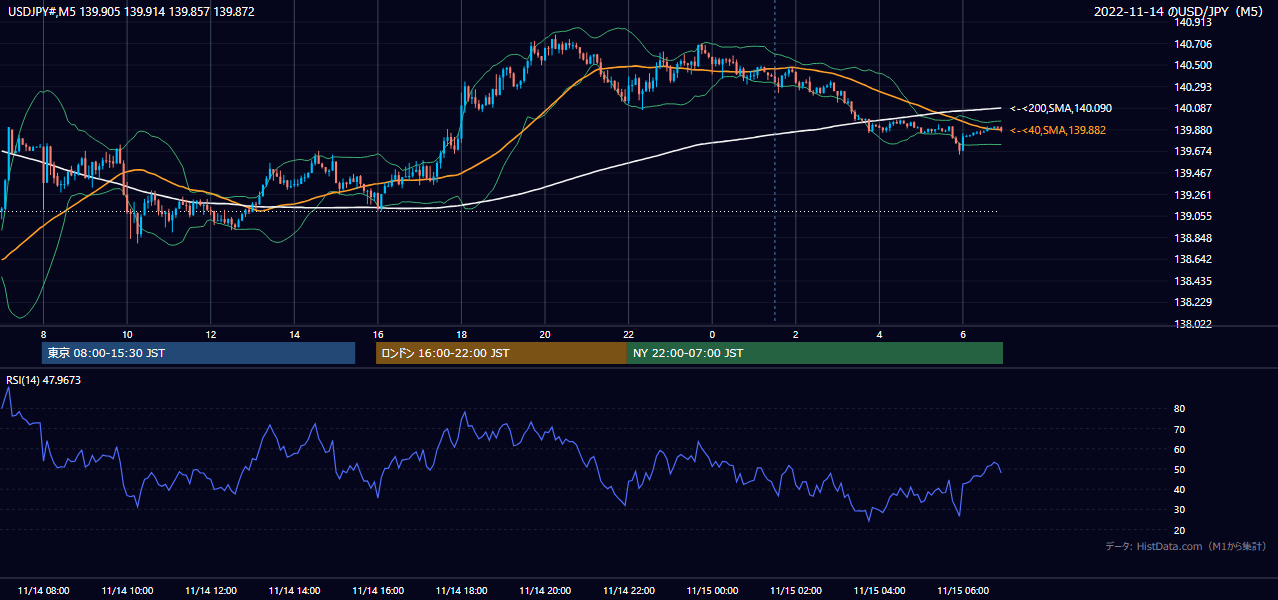Click RSI axis level 60
The width and height of the screenshot is (1278, 600).
click(1180, 449)
